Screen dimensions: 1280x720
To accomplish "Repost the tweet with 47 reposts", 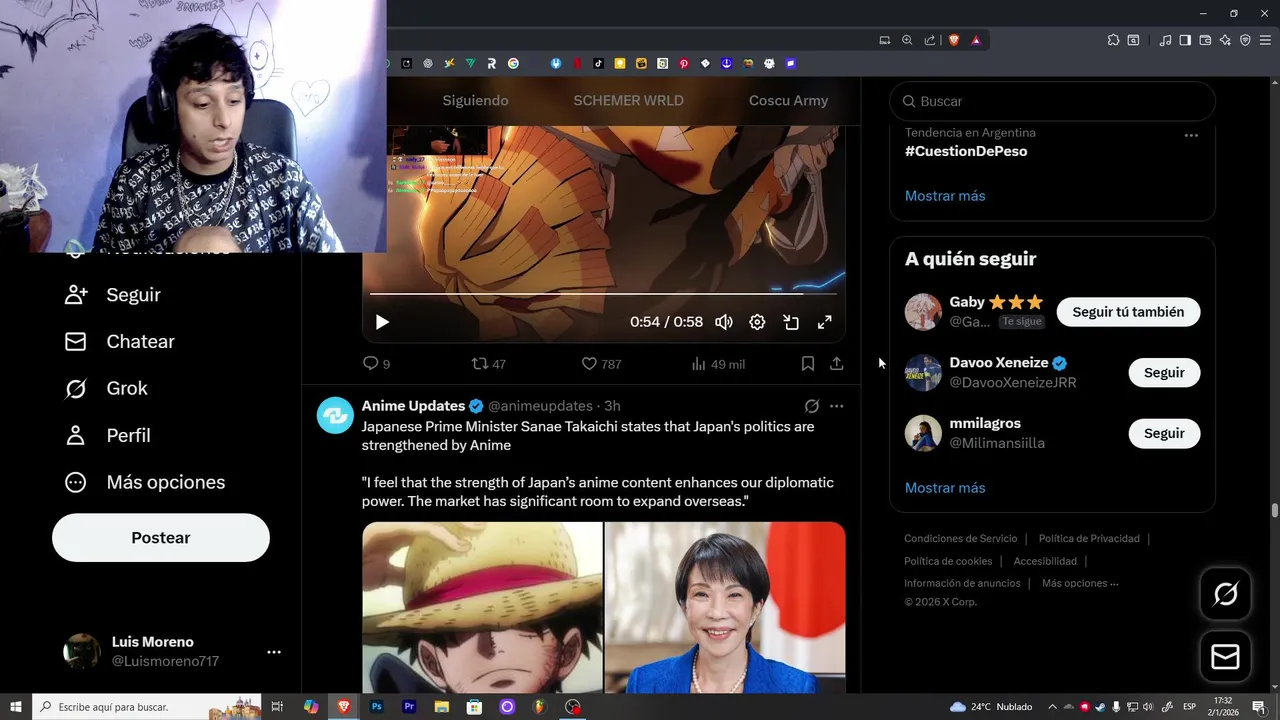I will click(x=488, y=364).
